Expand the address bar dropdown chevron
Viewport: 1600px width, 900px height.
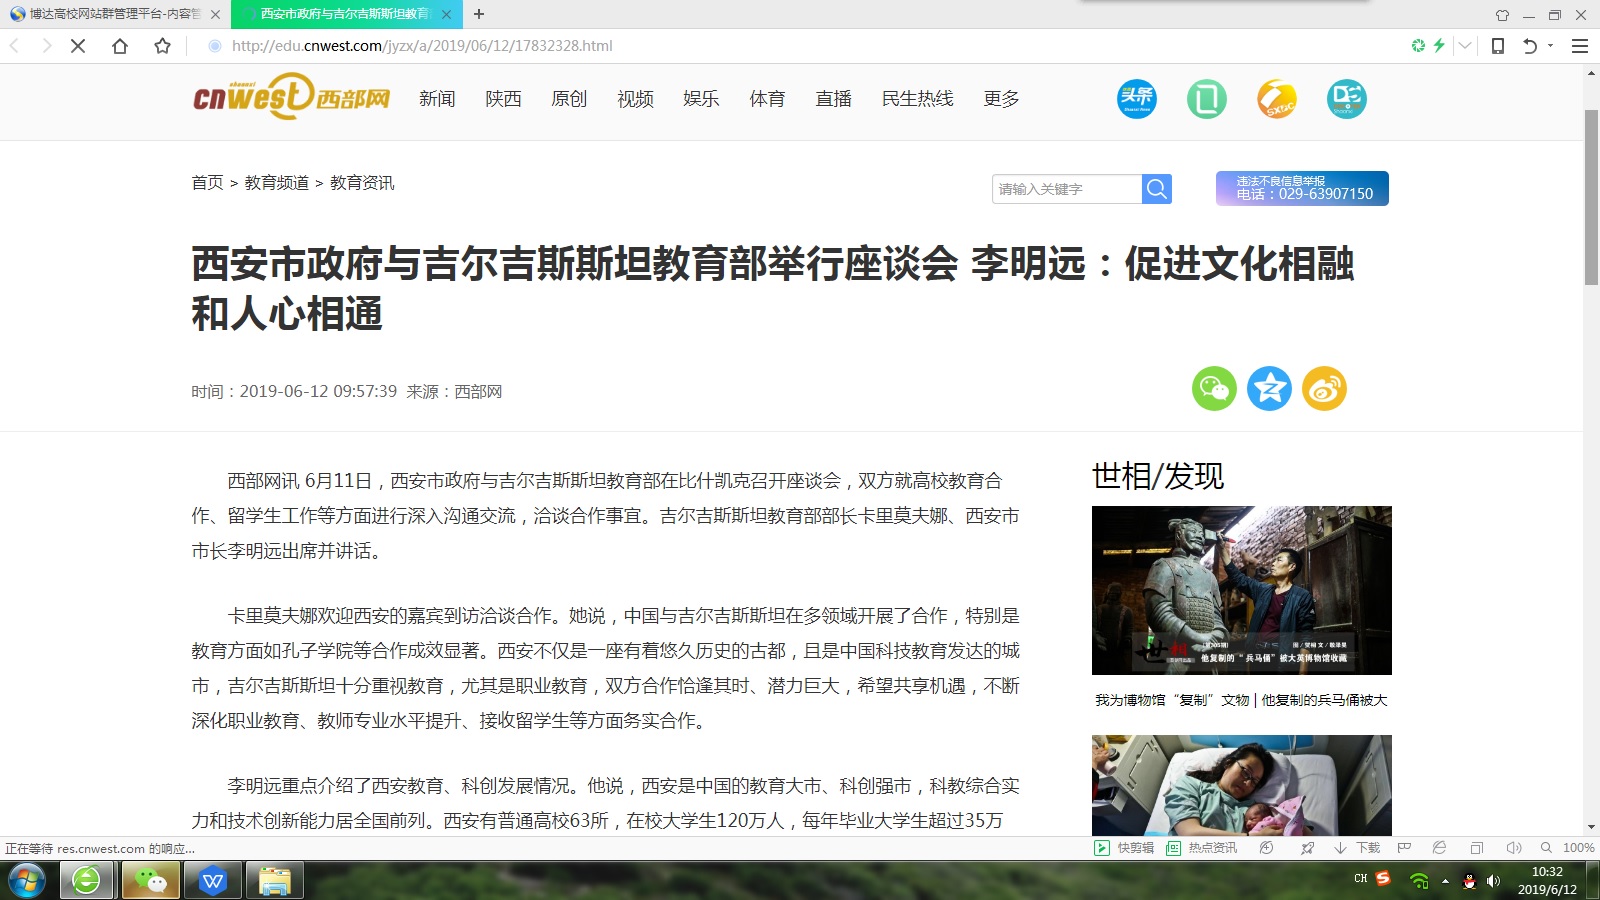pos(1465,46)
